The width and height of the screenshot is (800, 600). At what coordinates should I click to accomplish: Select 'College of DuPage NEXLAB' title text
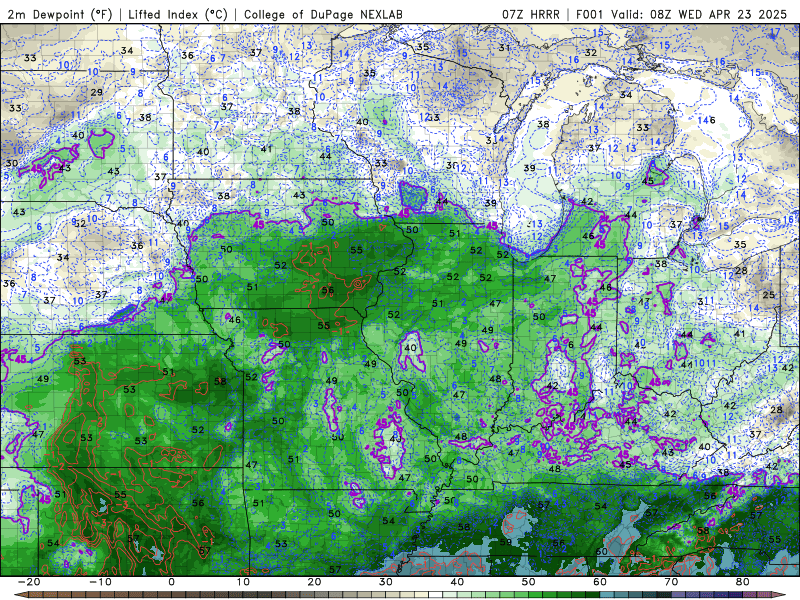click(x=323, y=14)
